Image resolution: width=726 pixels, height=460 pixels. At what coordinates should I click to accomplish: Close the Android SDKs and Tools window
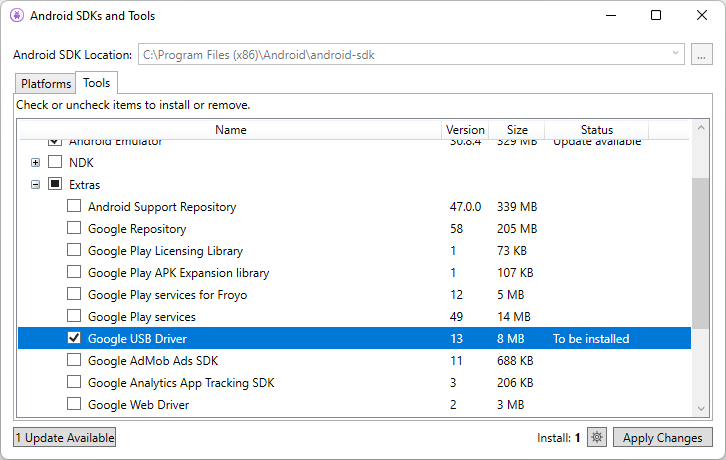coord(702,16)
